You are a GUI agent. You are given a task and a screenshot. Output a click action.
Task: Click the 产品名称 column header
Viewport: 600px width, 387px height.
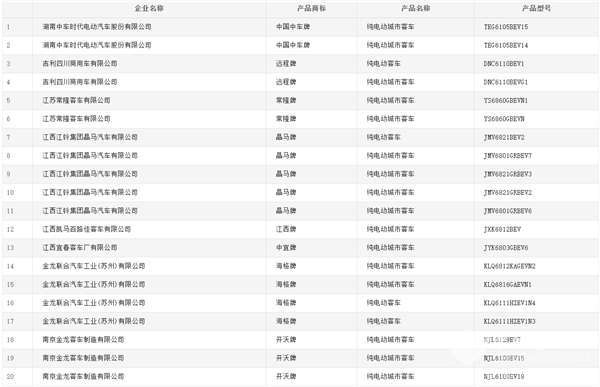[416, 8]
